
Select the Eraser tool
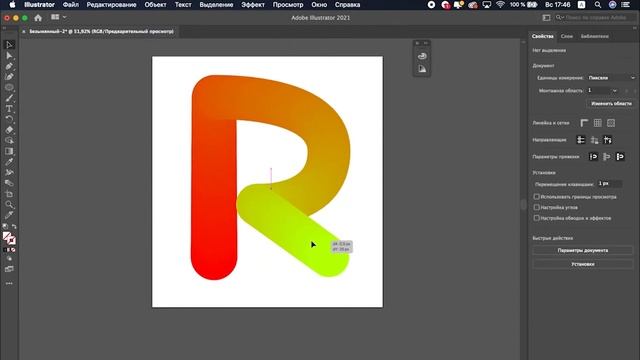(x=9, y=130)
